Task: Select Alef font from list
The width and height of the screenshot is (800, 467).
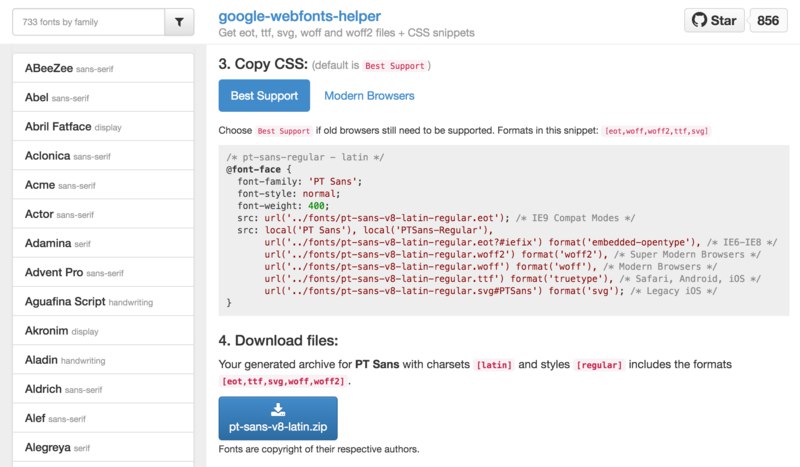Action: (x=103, y=417)
